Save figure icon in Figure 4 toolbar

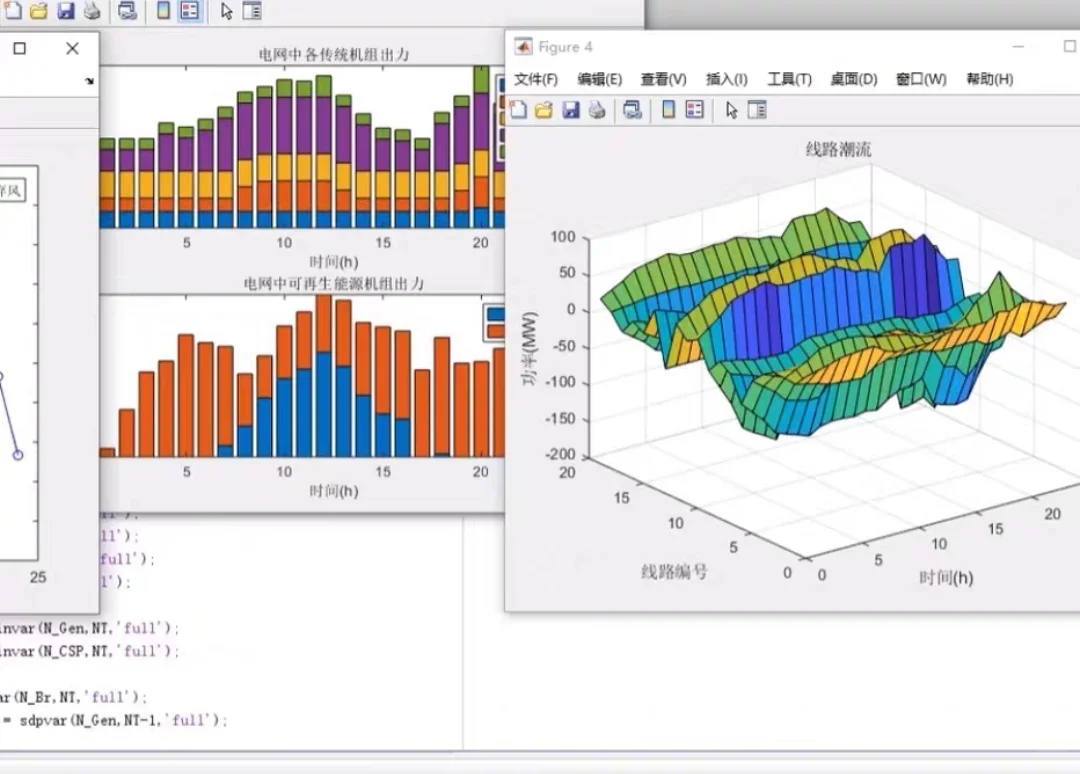570,110
